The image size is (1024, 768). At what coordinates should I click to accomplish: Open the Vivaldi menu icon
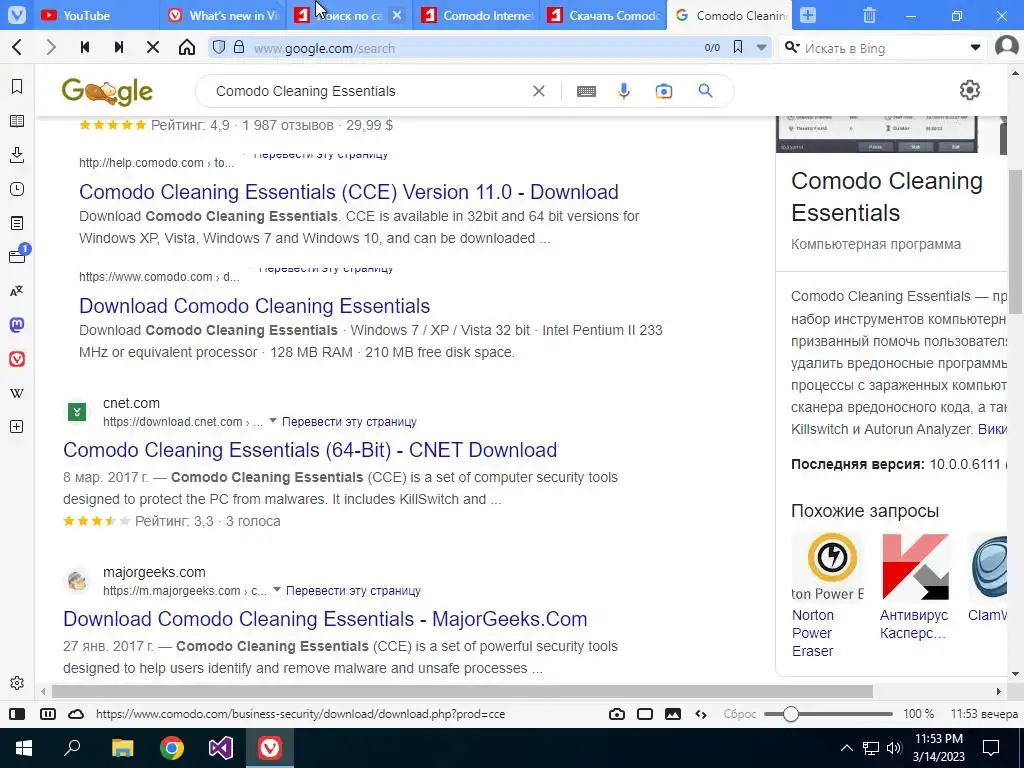(16, 14)
